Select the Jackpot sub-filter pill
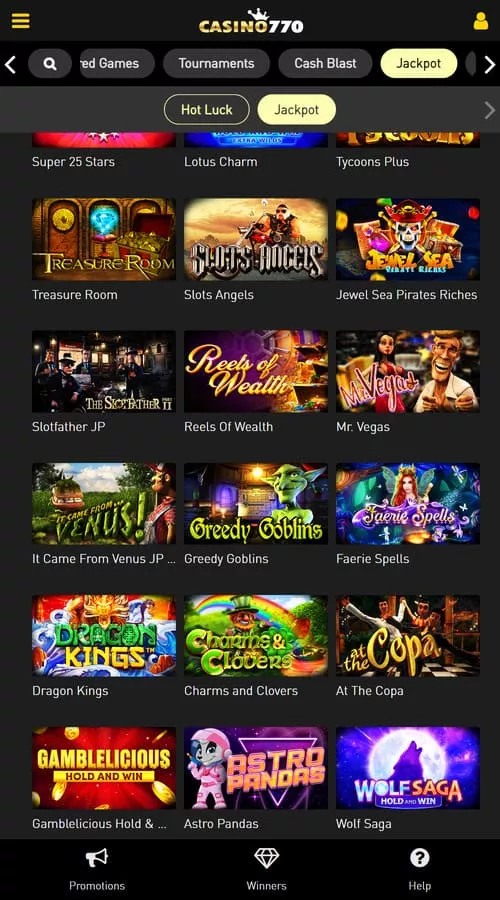The width and height of the screenshot is (500, 900). pyautogui.click(x=297, y=110)
